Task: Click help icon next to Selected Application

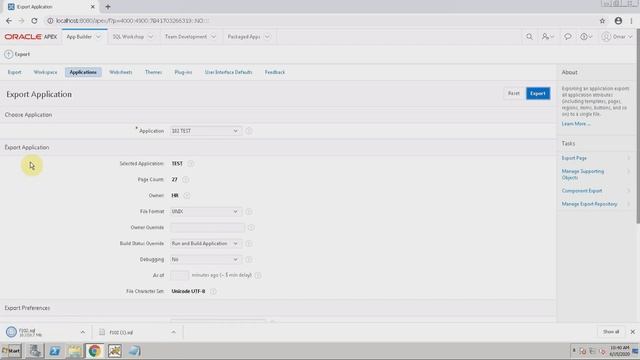Action: pos(191,164)
